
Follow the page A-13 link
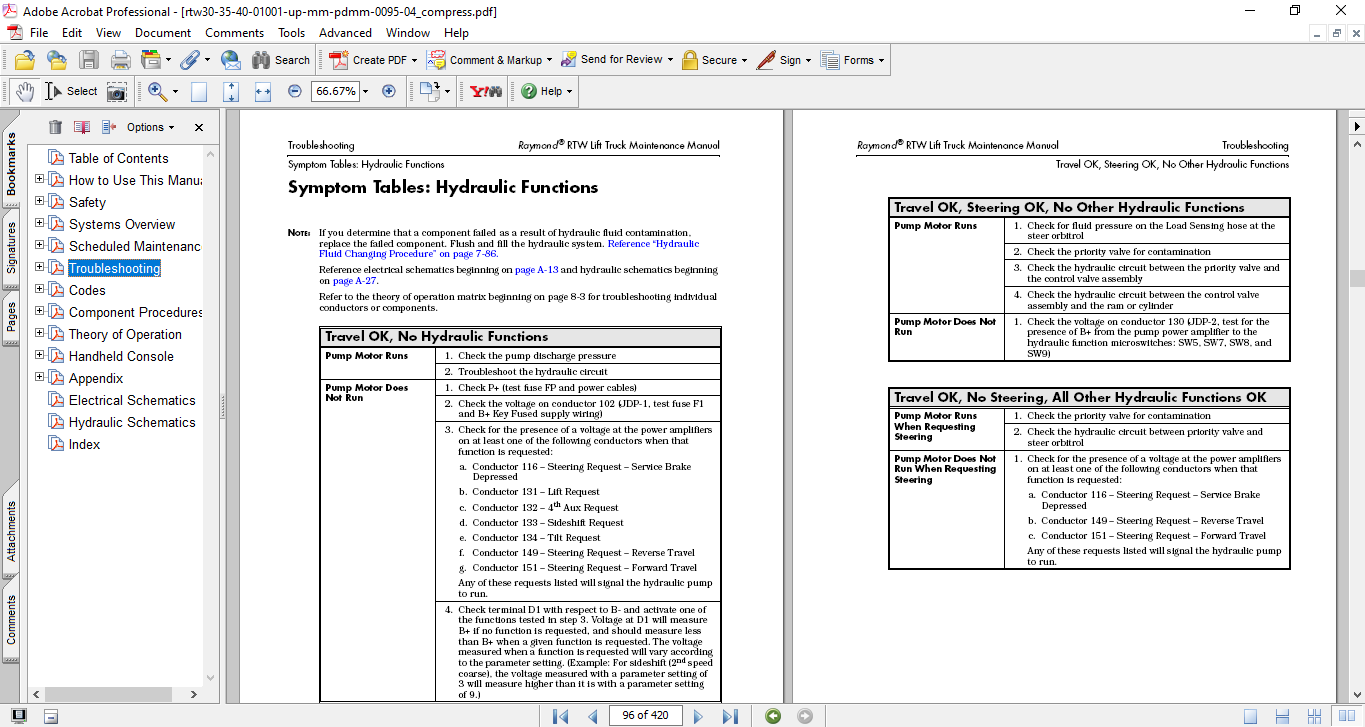535,270
